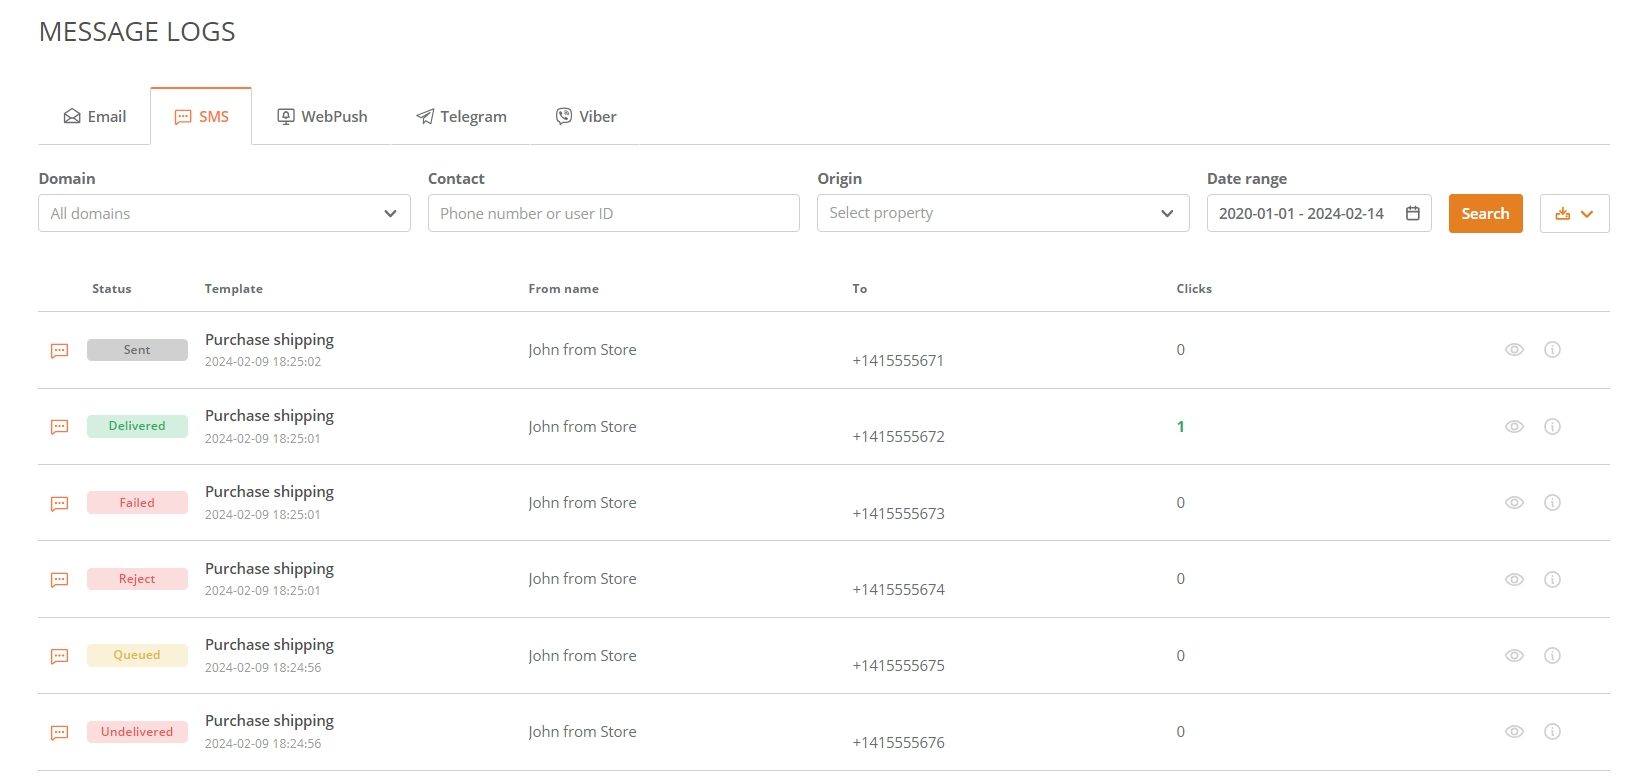This screenshot has width=1647, height=778.
Task: Click the SMS icon beside Reject status
Action: (60, 580)
